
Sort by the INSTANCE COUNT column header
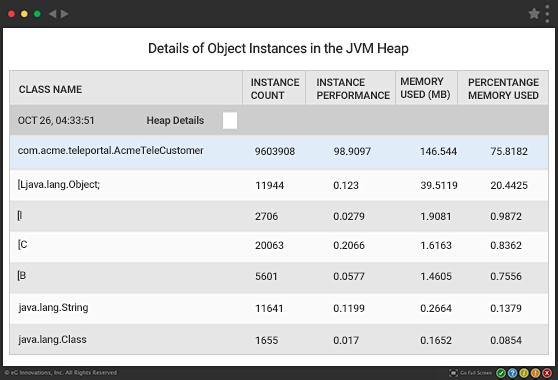click(275, 89)
